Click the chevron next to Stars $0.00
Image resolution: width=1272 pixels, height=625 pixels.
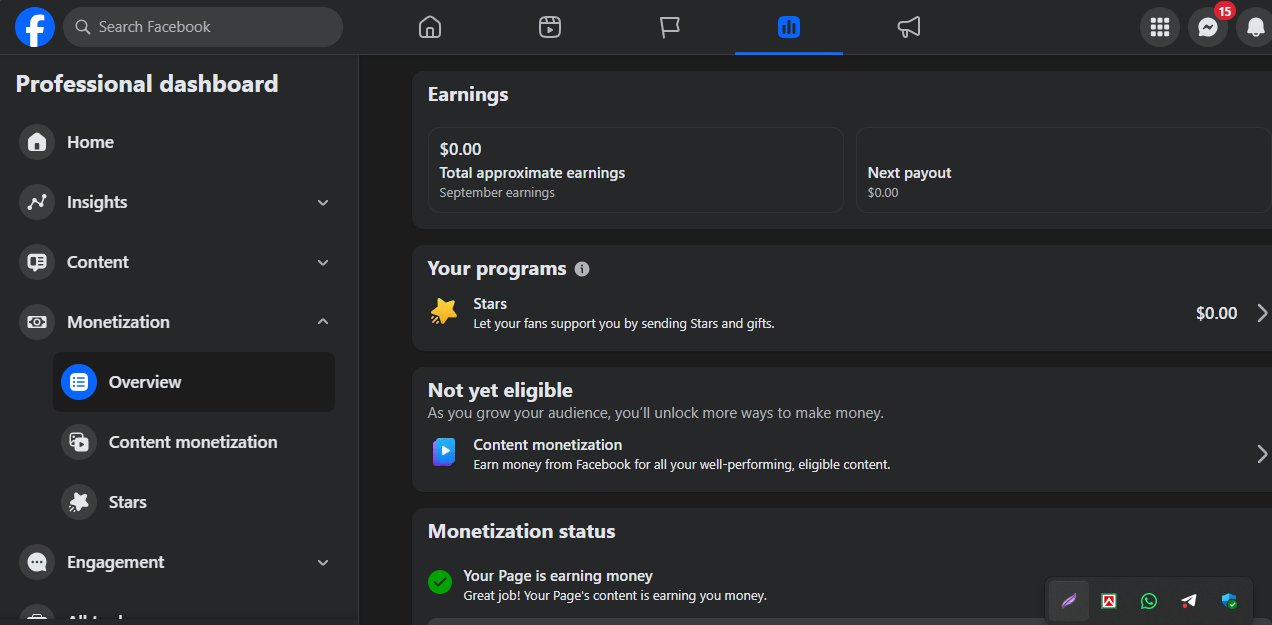1262,313
